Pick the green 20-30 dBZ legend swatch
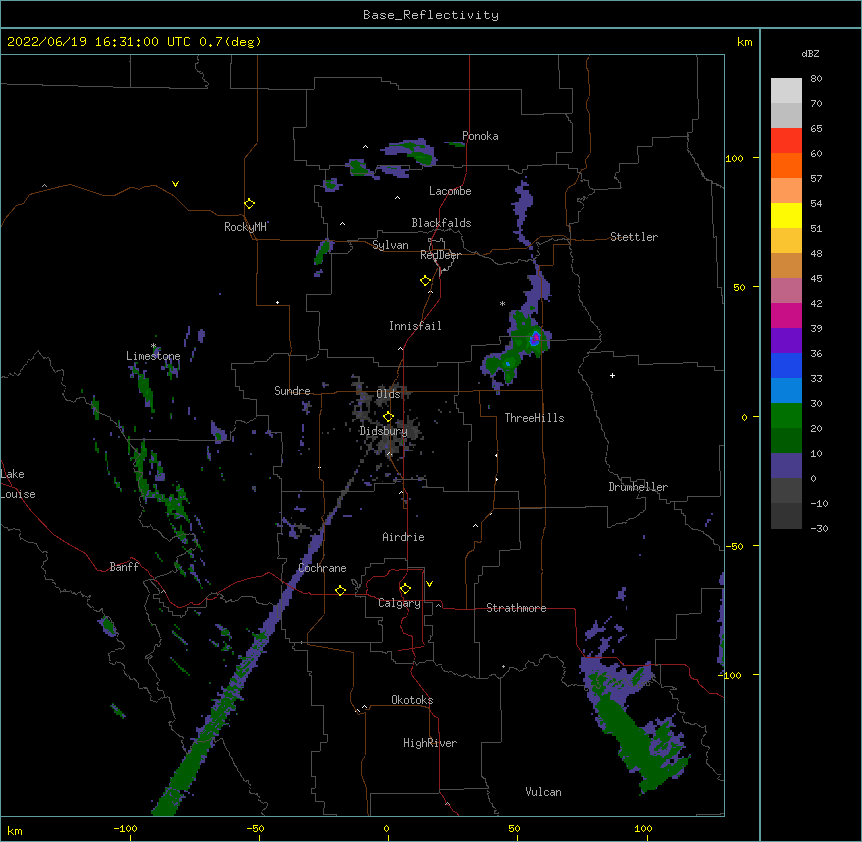The width and height of the screenshot is (862, 842). coord(786,416)
